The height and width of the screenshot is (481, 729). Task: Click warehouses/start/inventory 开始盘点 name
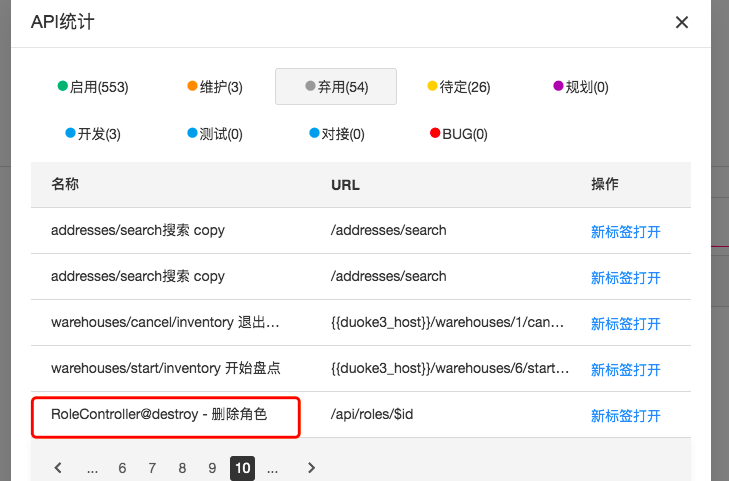click(x=166, y=368)
